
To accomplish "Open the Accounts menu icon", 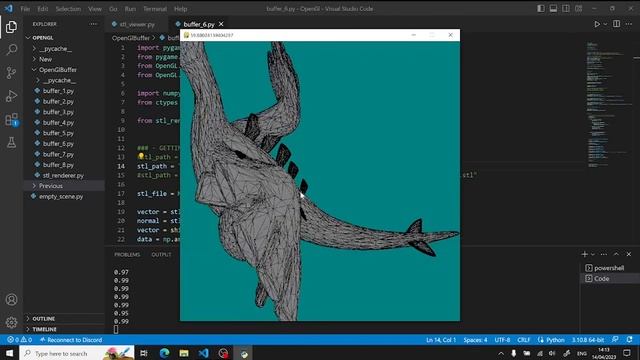I will [x=11, y=300].
